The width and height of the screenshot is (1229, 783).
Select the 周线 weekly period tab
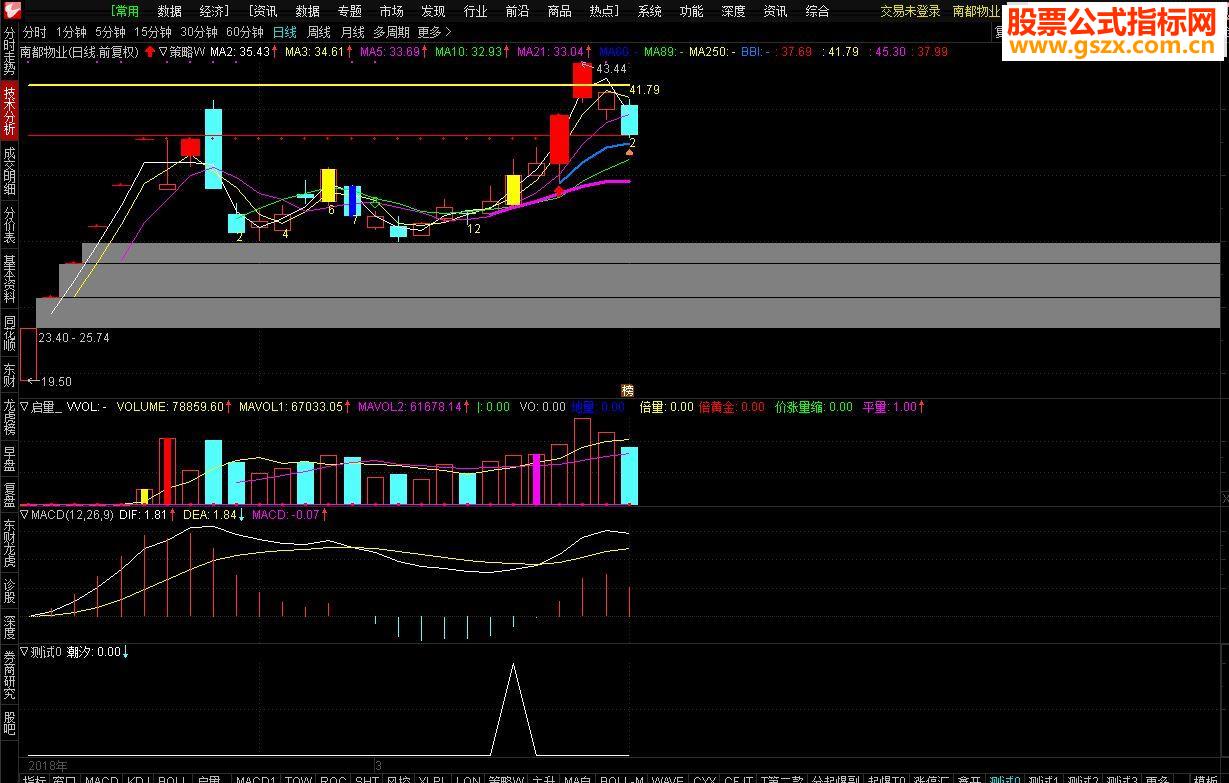pos(318,32)
